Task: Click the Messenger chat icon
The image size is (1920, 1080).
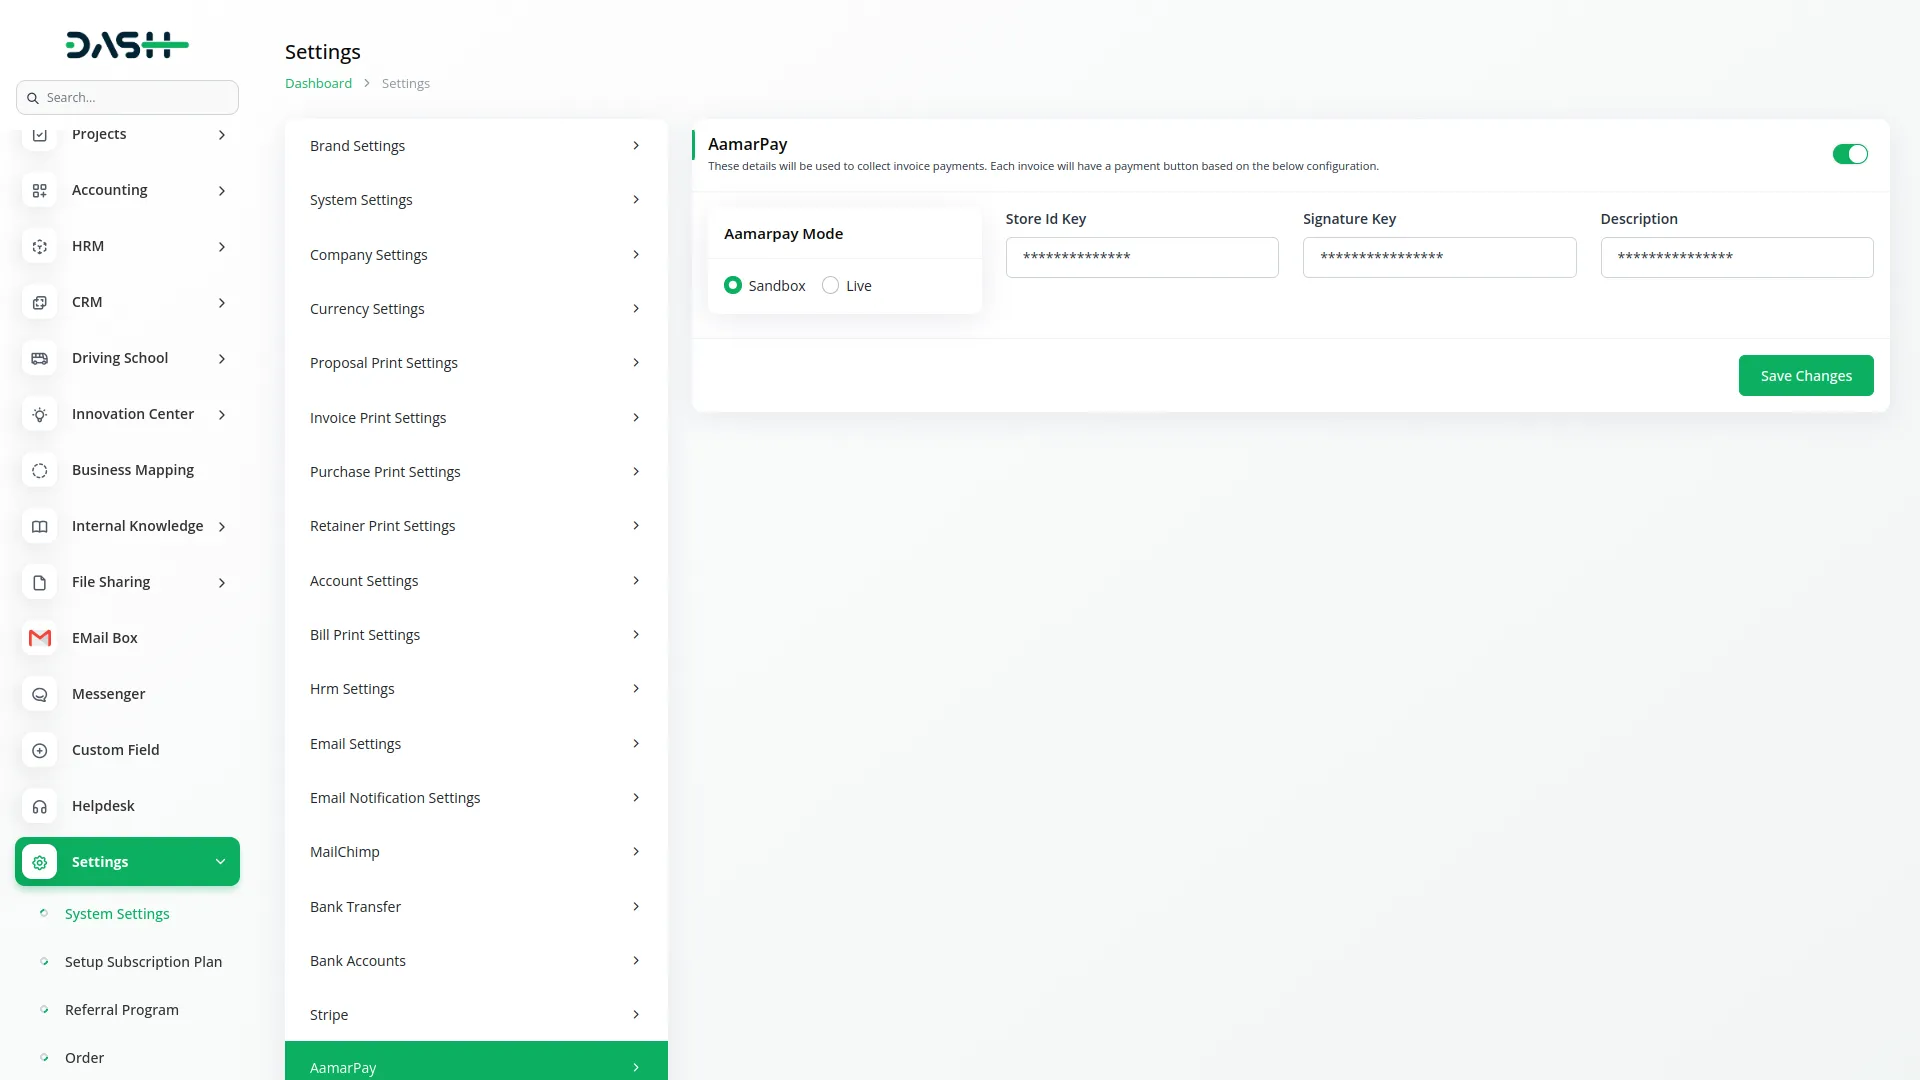Action: pyautogui.click(x=40, y=694)
